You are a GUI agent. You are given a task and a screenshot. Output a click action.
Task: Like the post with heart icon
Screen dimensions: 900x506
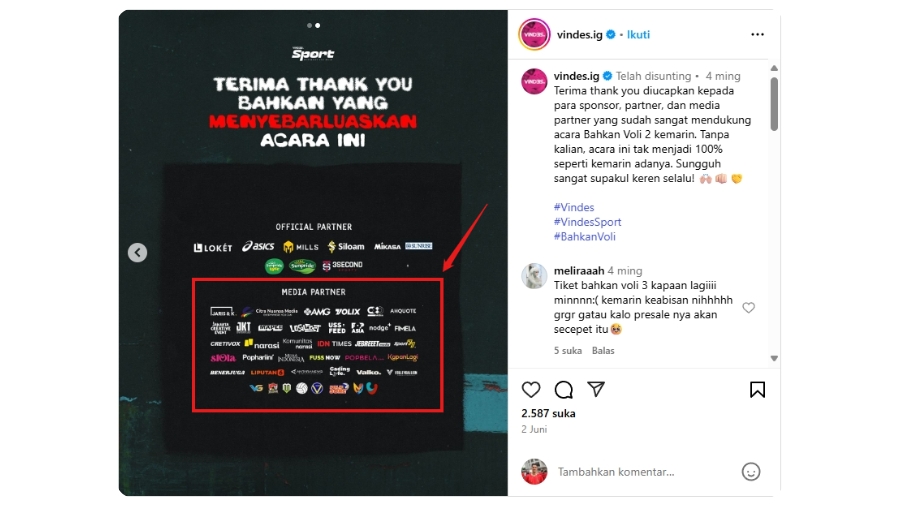531,390
